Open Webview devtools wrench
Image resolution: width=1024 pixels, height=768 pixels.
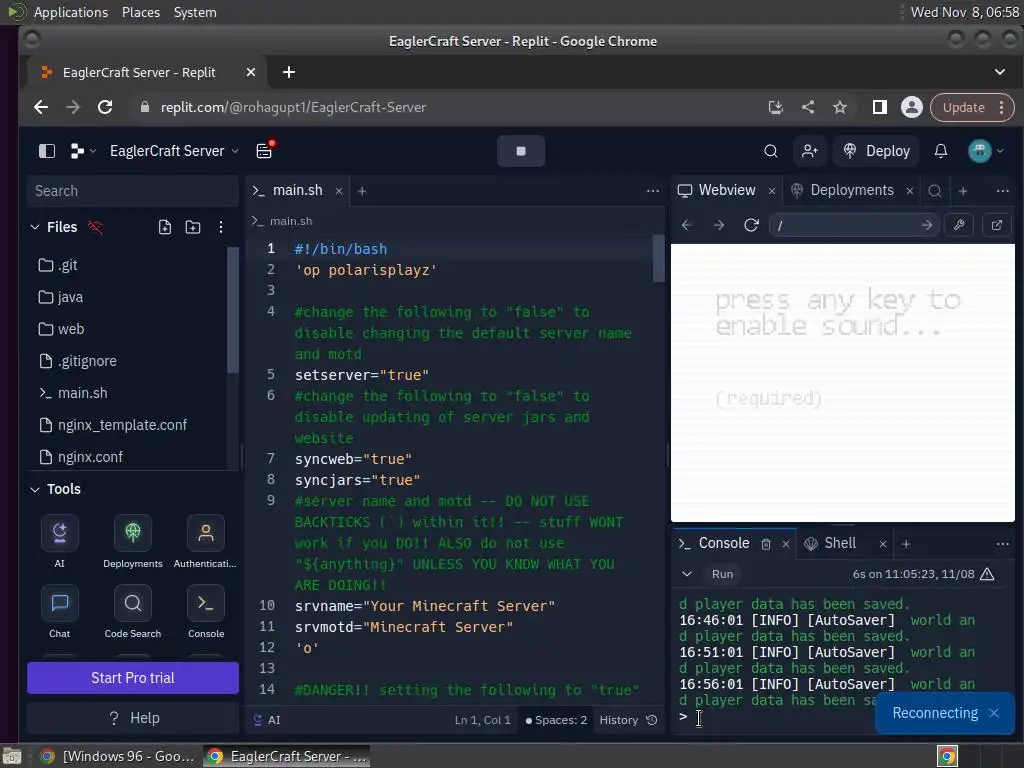[959, 225]
